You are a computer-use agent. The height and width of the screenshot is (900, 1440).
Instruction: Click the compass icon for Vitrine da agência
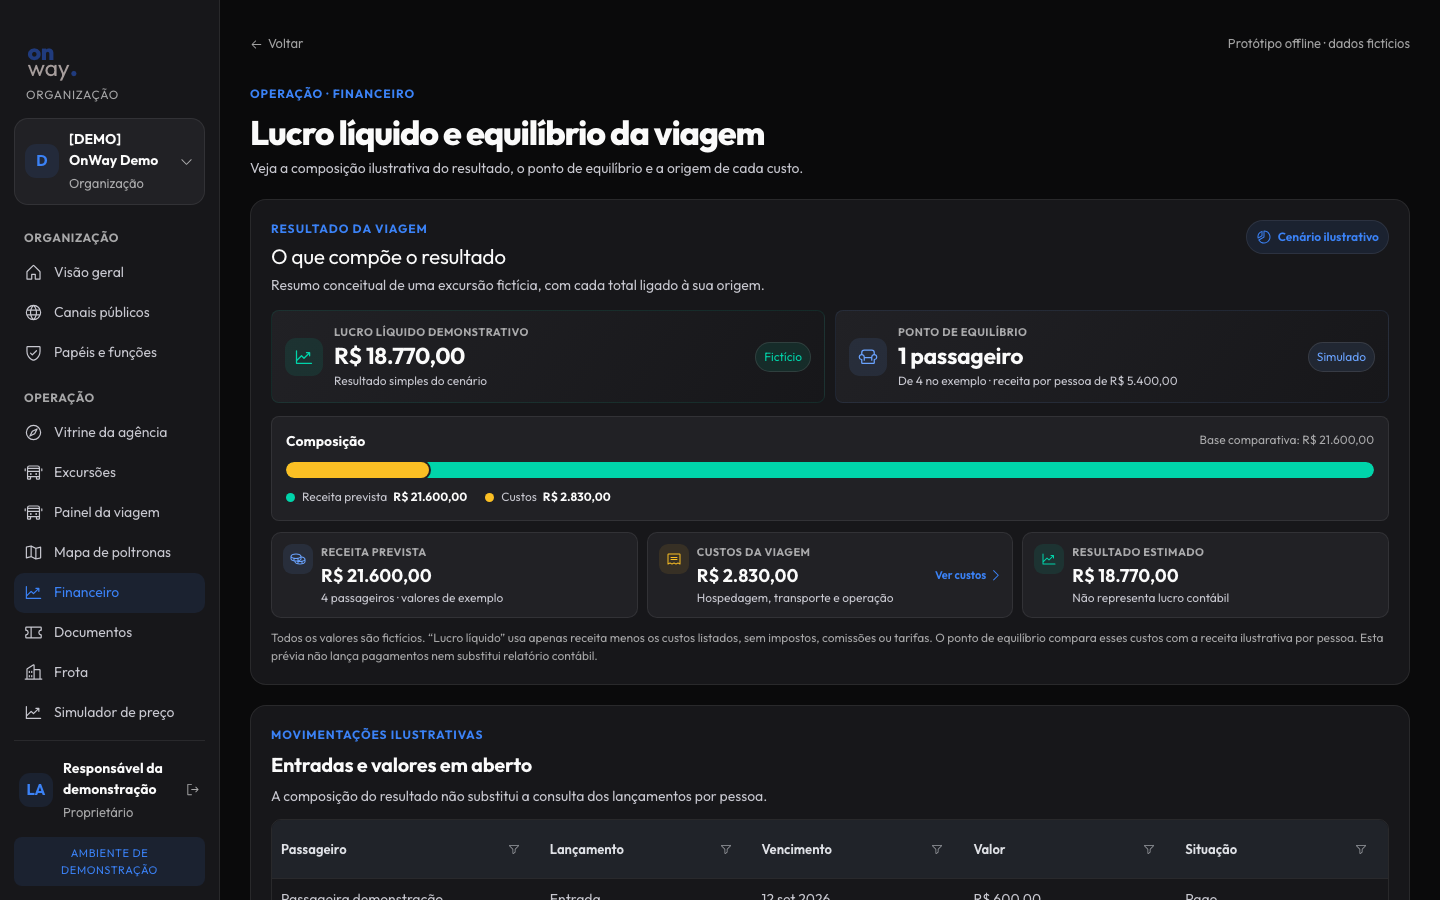33,432
